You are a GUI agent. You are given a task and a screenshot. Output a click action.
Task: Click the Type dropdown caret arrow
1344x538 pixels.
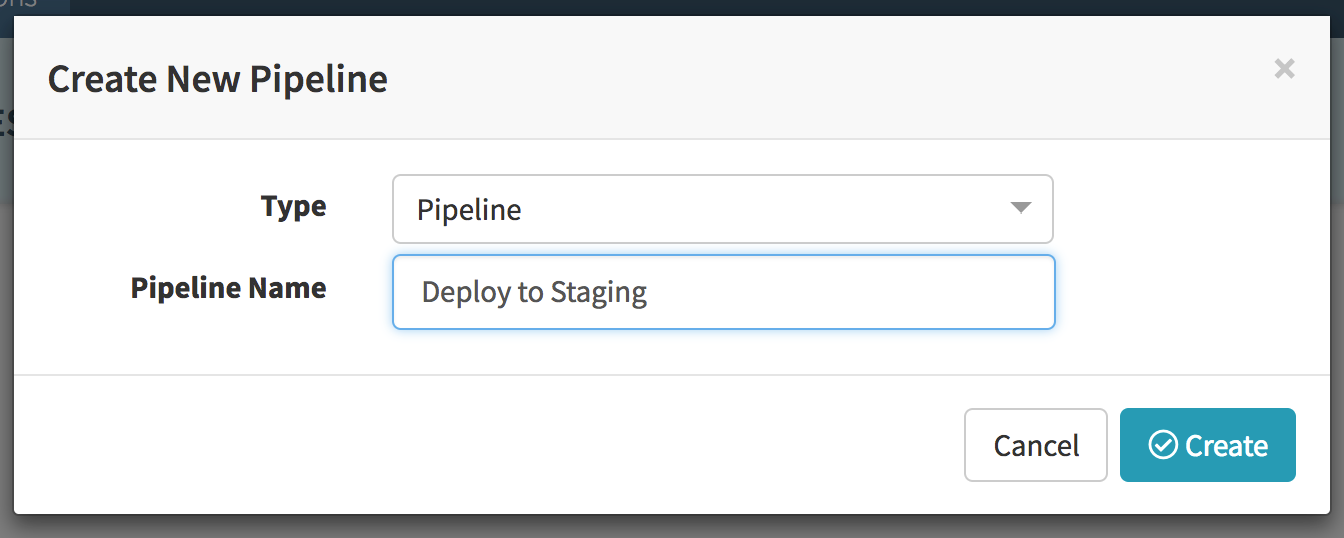[1020, 208]
